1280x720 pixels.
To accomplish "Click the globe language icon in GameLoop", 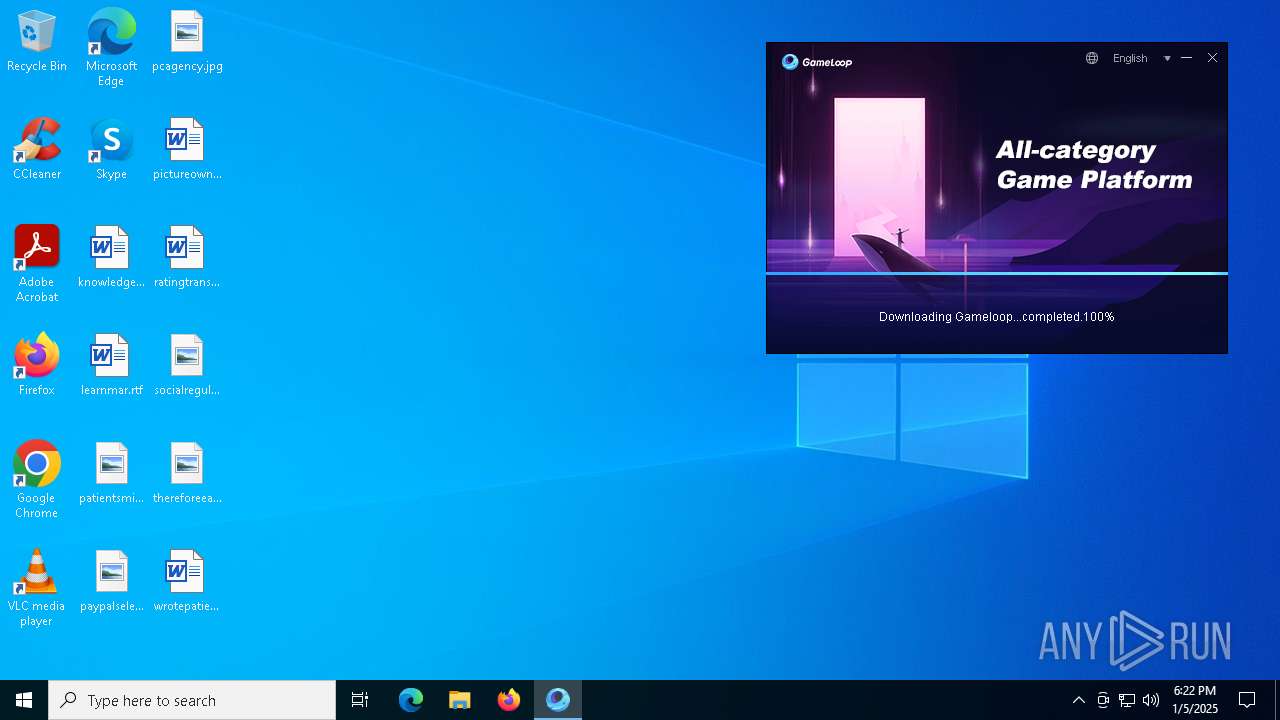I will click(x=1092, y=58).
